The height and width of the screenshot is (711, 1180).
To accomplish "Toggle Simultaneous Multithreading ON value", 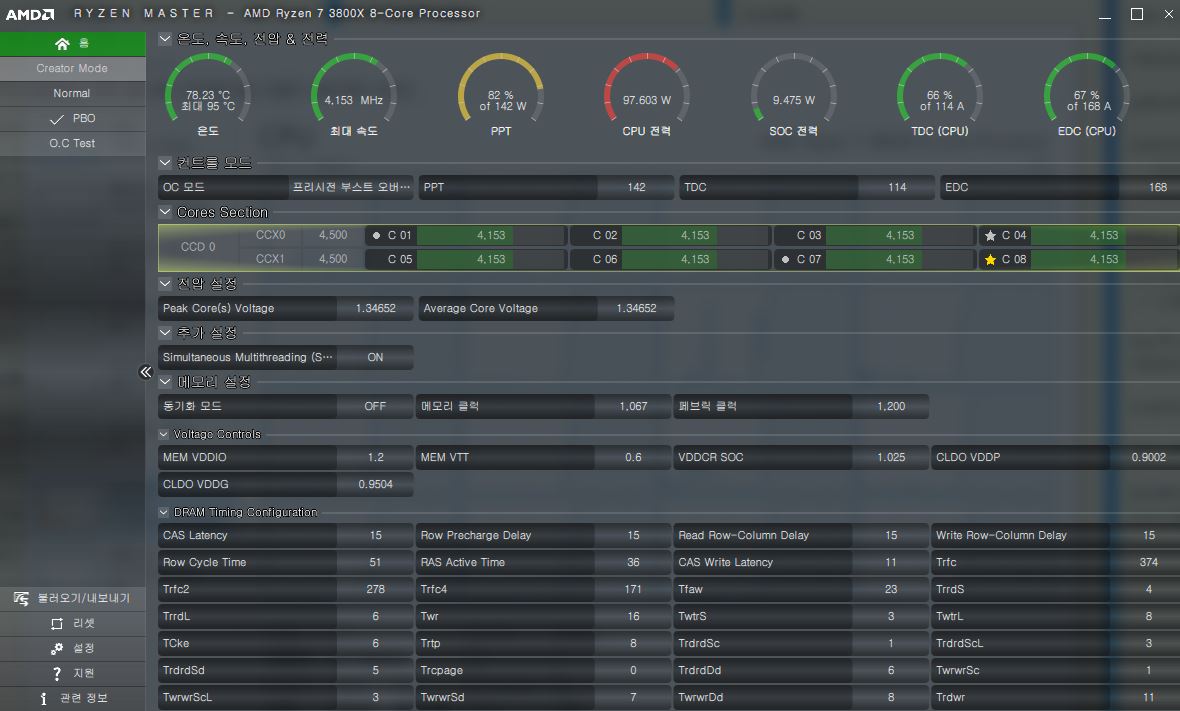I will click(375, 357).
